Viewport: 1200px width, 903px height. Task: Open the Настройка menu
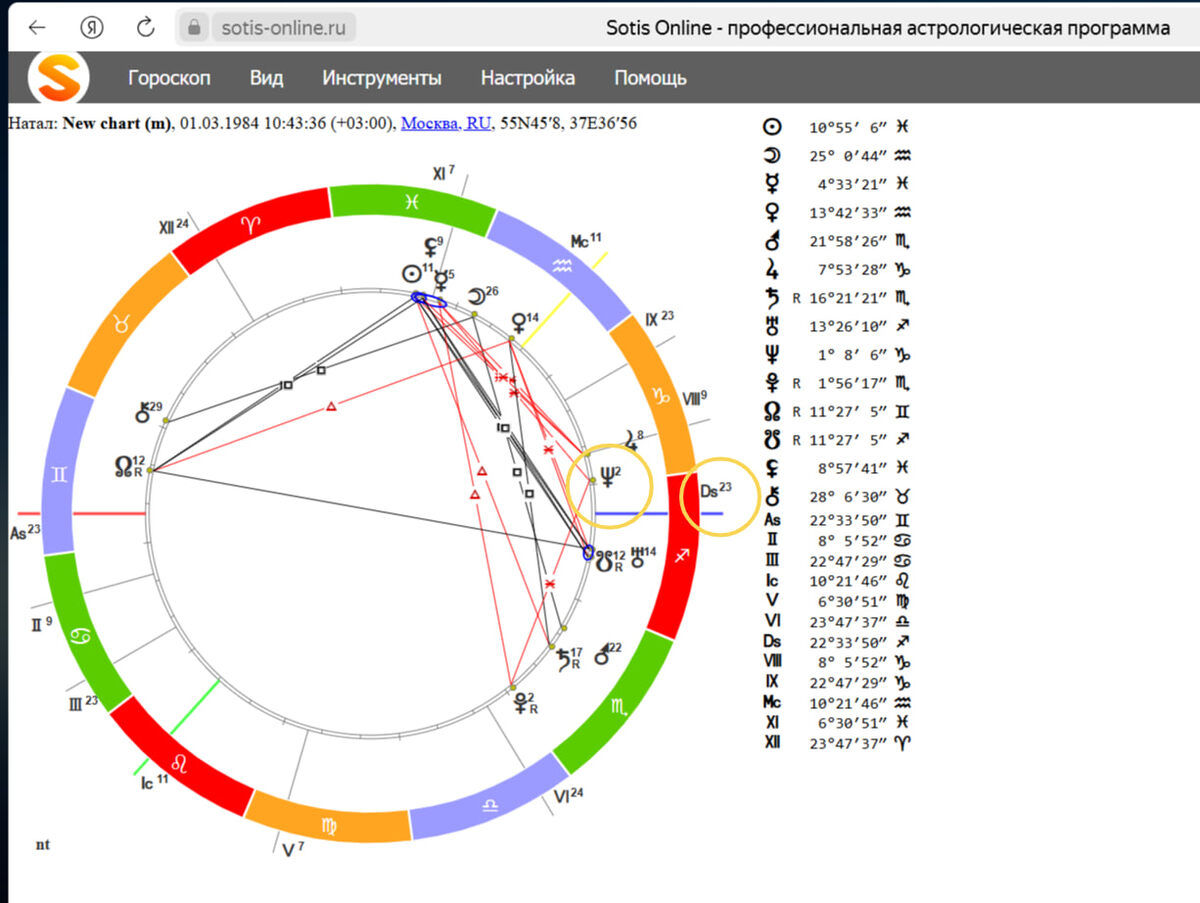click(528, 78)
